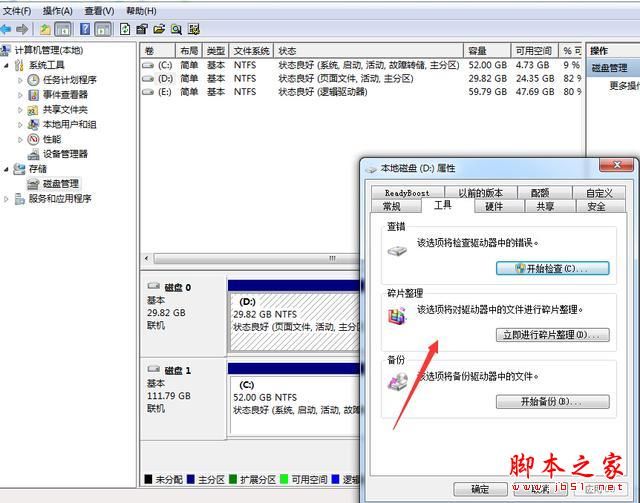Open 设备管理器 in the tree
This screenshot has height=503, width=640.
point(65,154)
